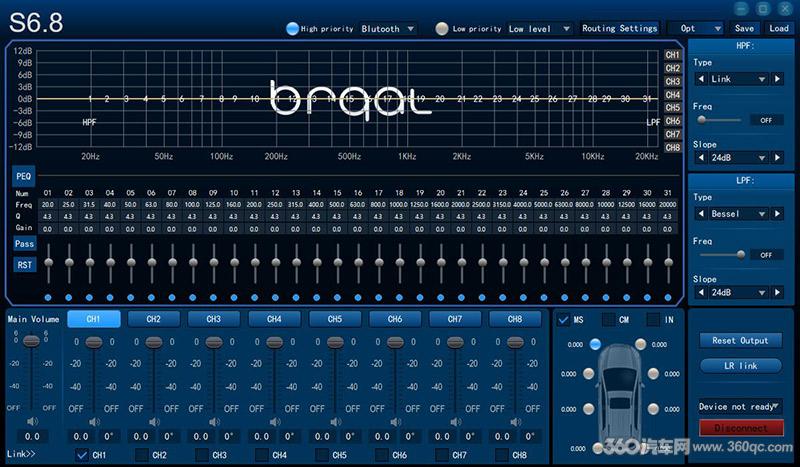Viewport: 800px width, 467px height.
Task: Click the PEQ mode button
Action: point(23,176)
